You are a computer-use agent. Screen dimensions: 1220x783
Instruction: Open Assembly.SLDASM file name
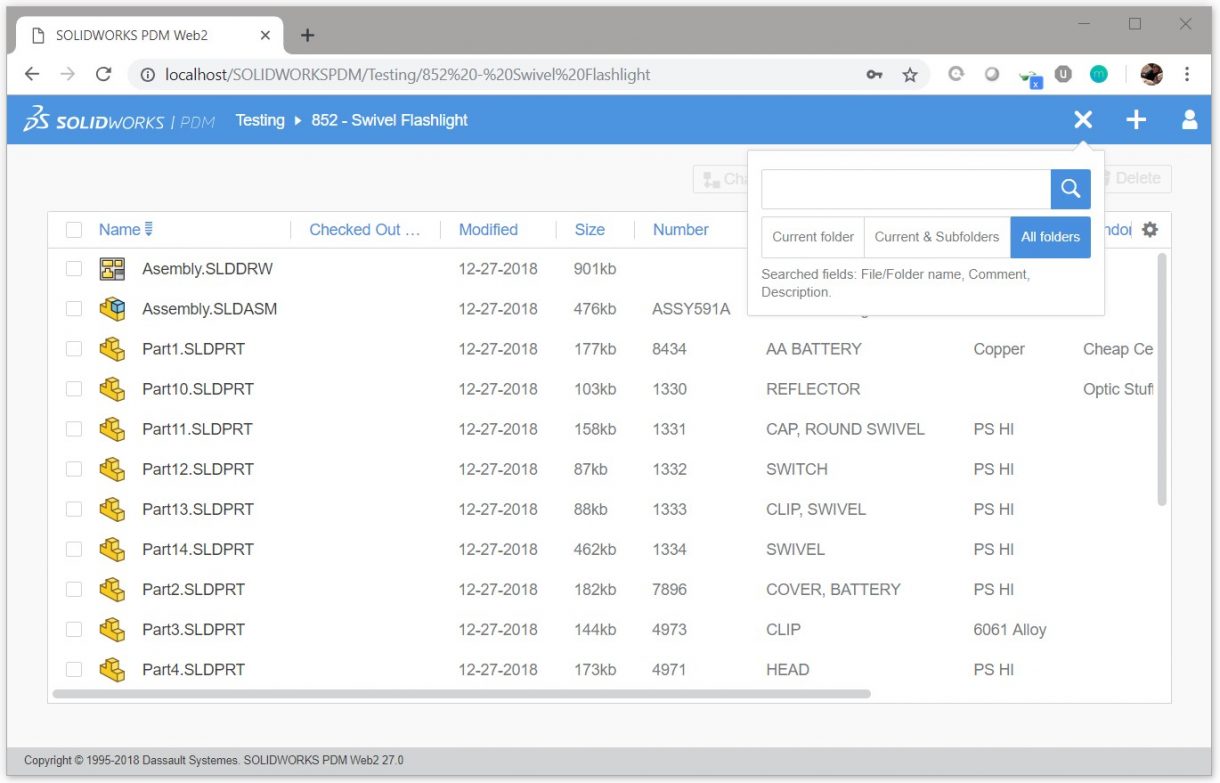(x=209, y=309)
